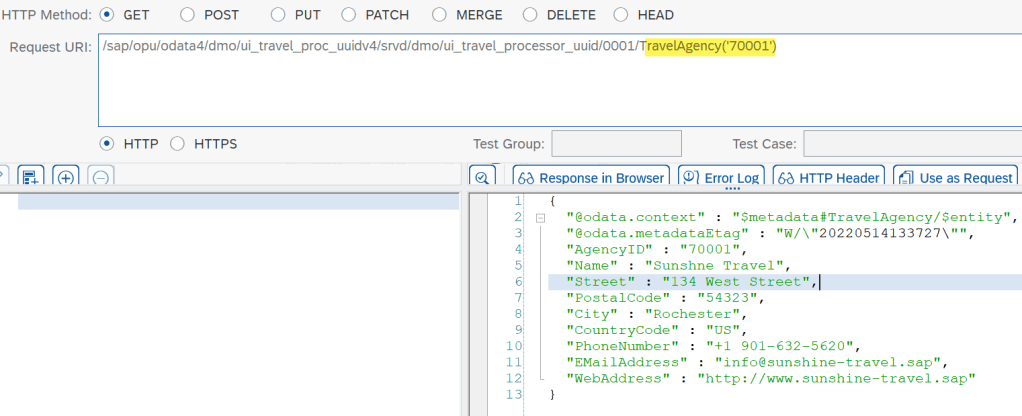The height and width of the screenshot is (416, 1022).
Task: Show the HTTP Header
Action: coord(829,178)
